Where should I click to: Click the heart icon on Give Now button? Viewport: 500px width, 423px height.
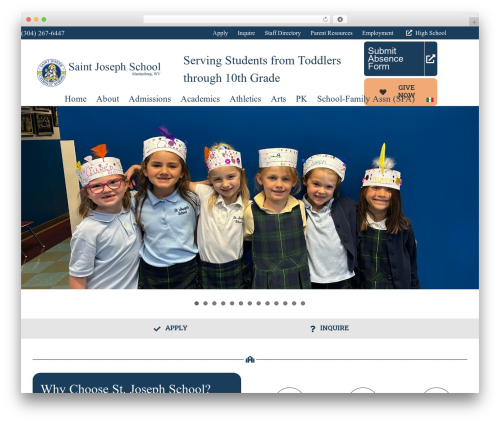[x=383, y=92]
